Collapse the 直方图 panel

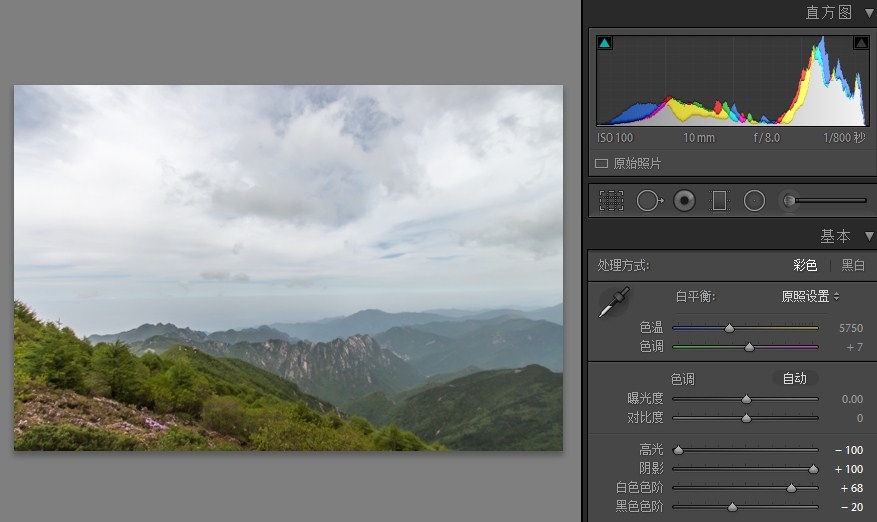tap(868, 13)
